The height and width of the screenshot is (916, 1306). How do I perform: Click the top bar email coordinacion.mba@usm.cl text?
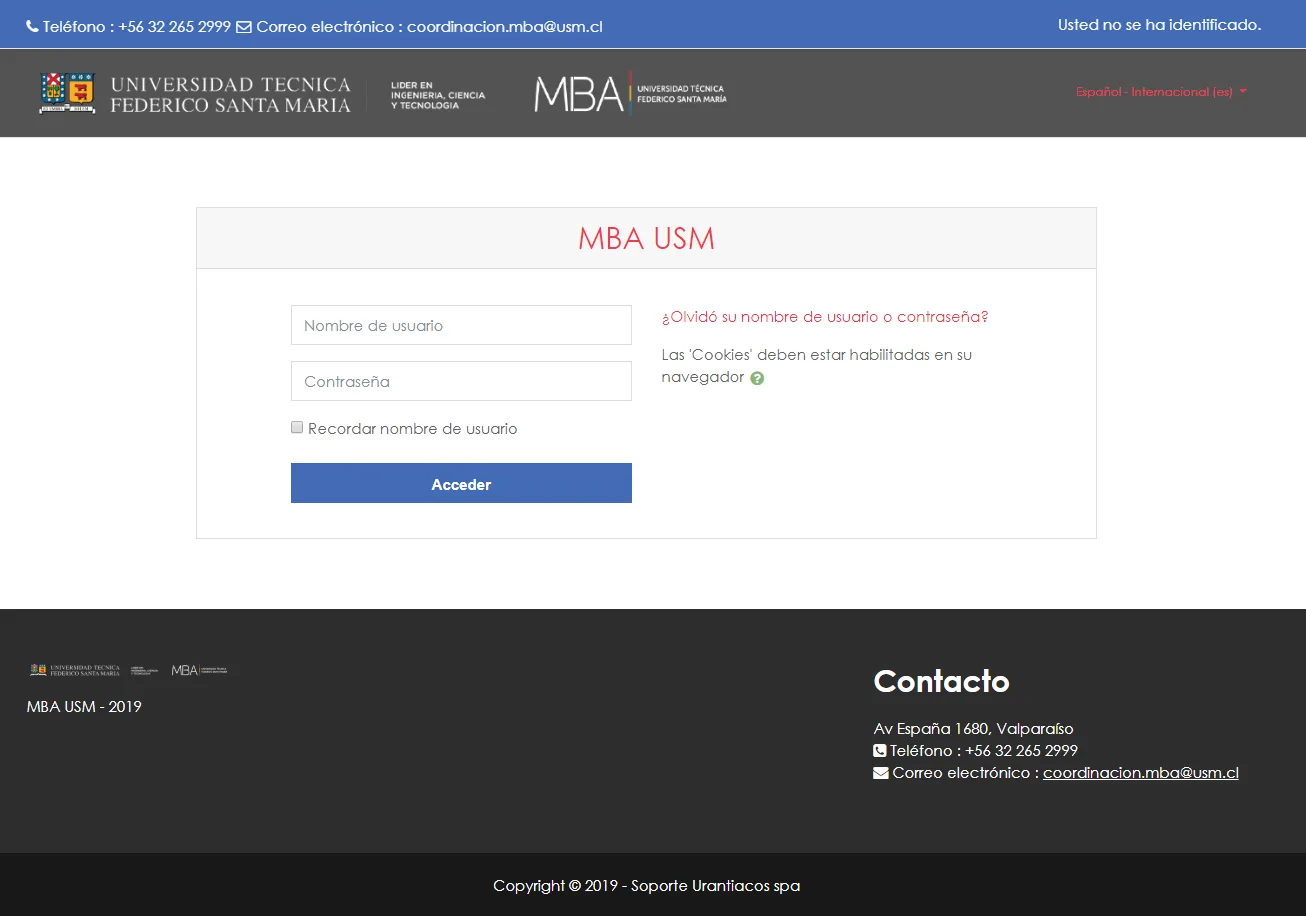click(x=505, y=27)
